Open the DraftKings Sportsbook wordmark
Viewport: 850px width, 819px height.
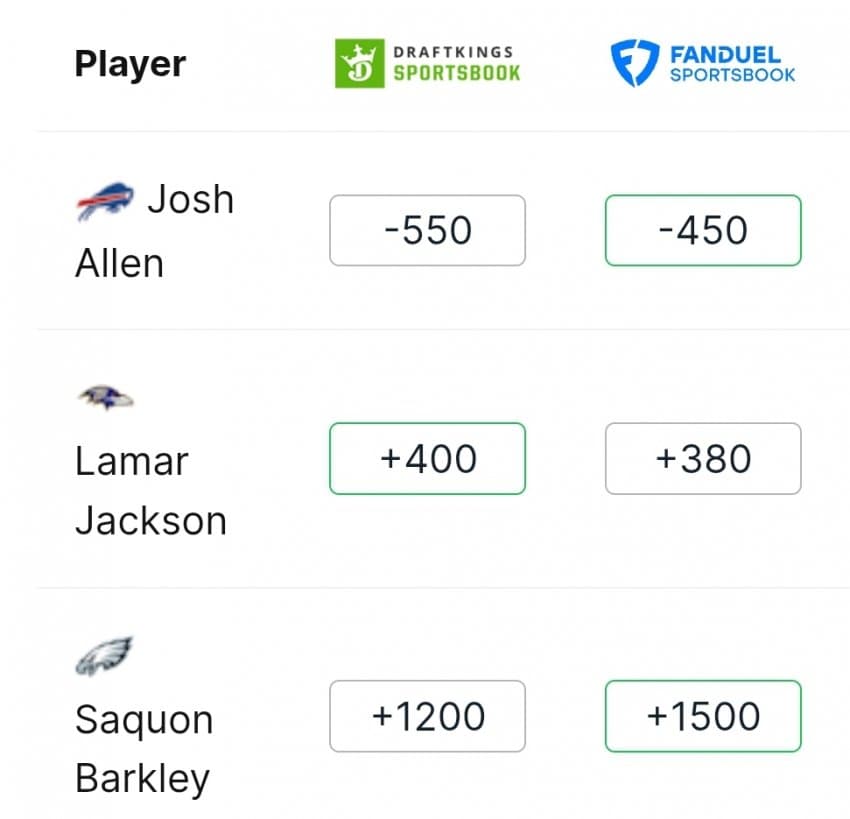[456, 63]
